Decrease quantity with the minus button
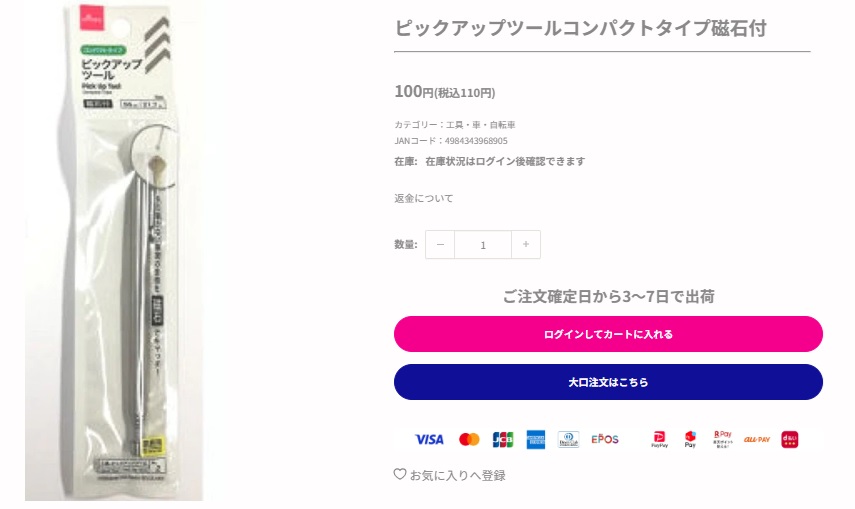This screenshot has height=509, width=855. [x=440, y=245]
